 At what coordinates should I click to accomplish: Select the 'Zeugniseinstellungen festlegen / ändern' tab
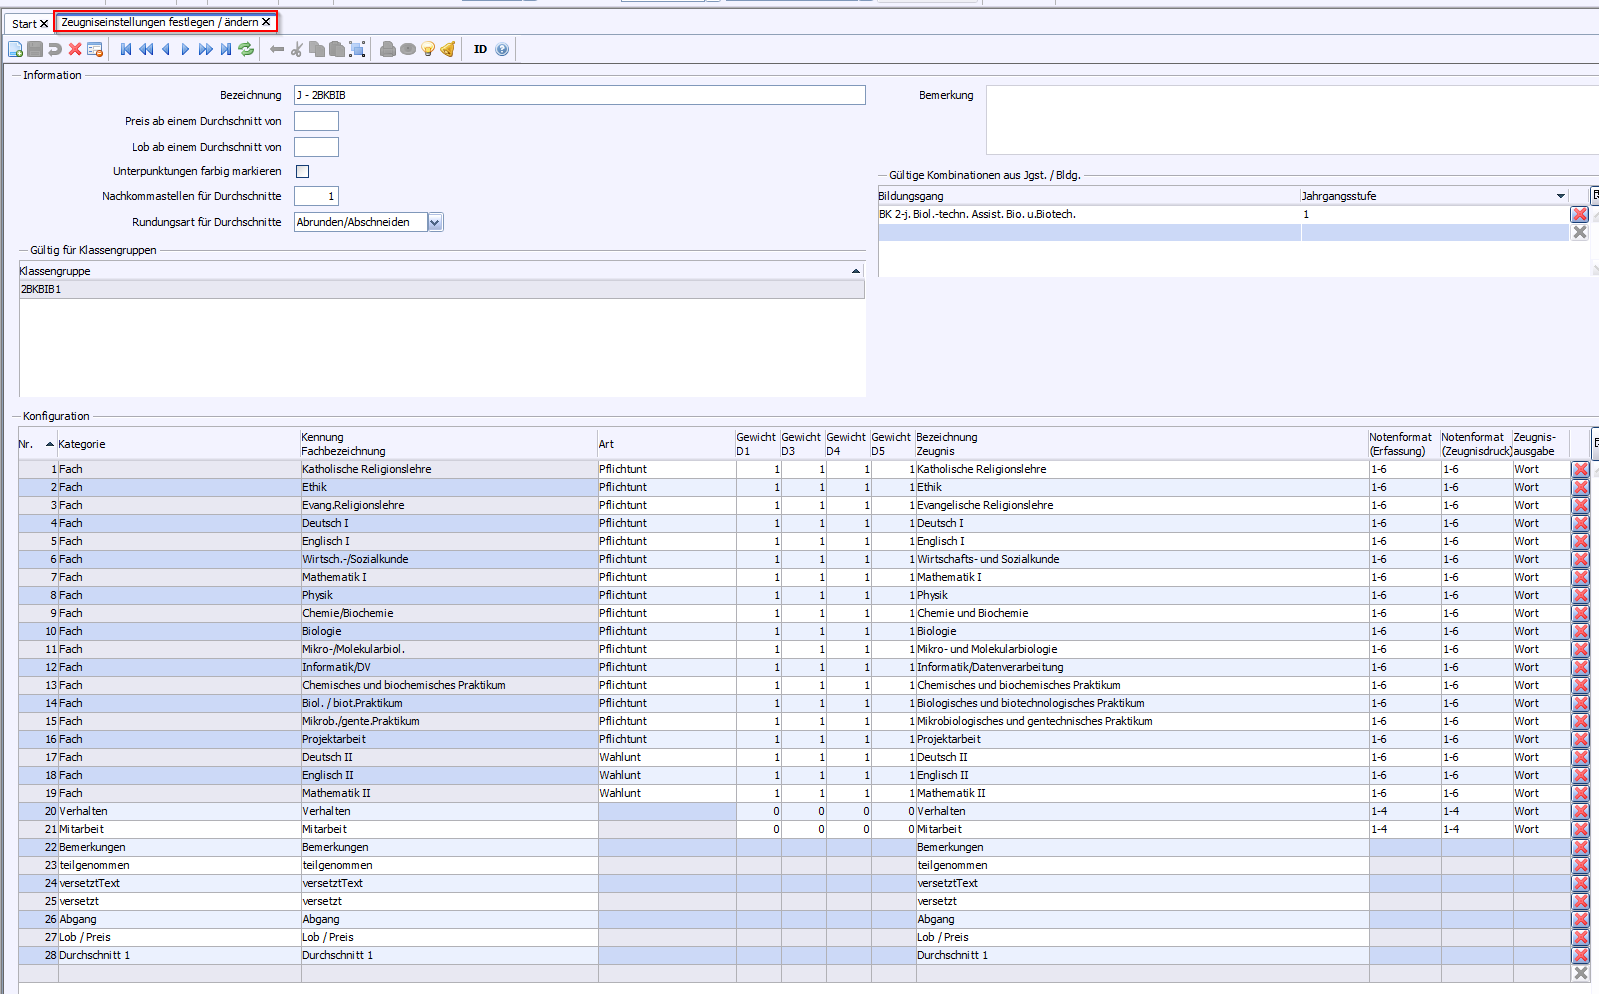click(x=159, y=22)
